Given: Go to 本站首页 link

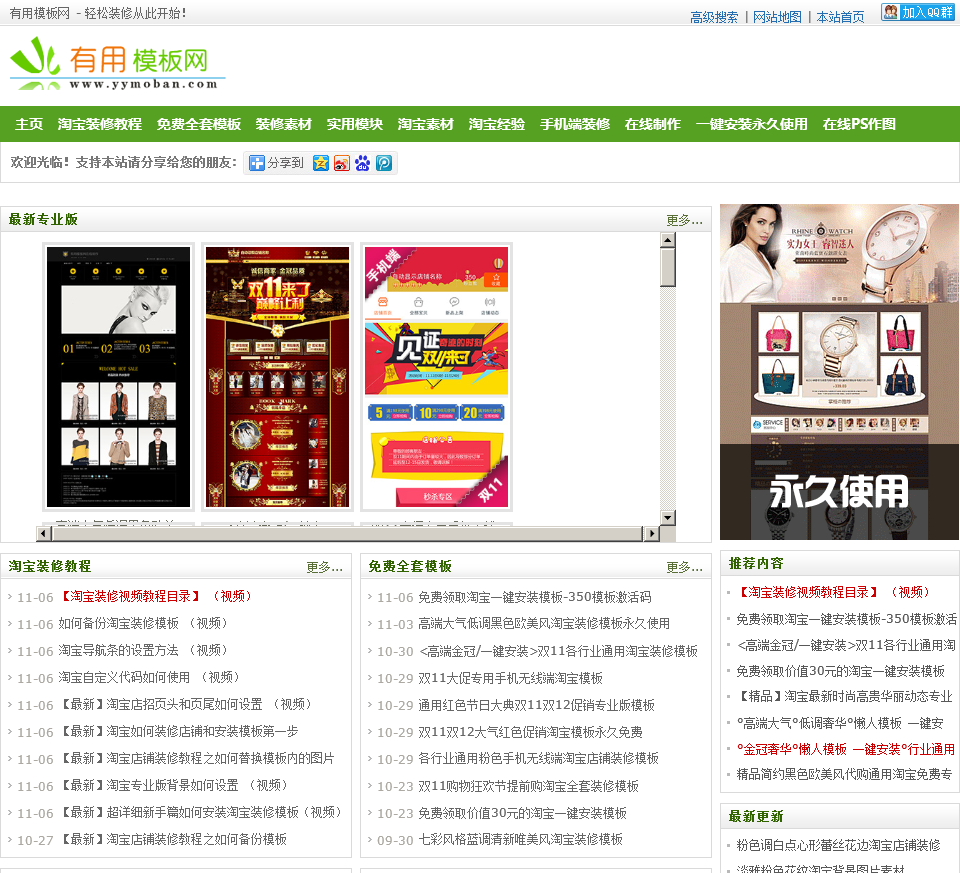Looking at the screenshot, I should pyautogui.click(x=840, y=17).
